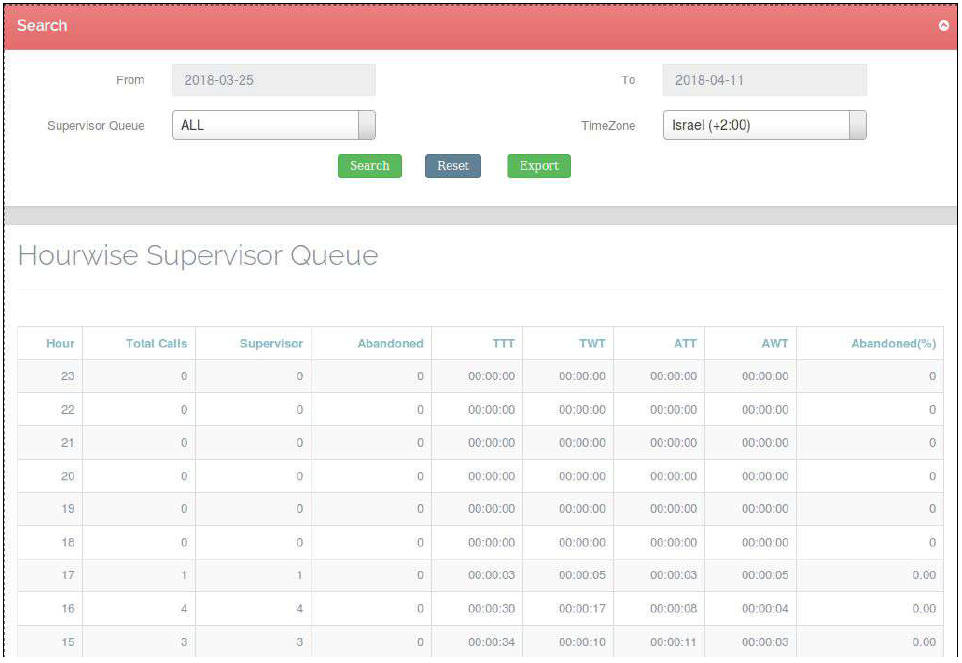Expand the TimeZone dropdown showing Israel
Screen dimensions: 962x663
764,125
